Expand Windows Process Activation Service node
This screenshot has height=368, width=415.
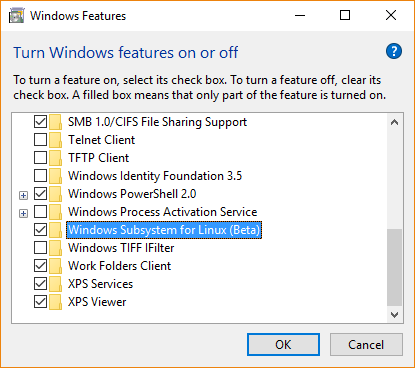[x=23, y=213]
